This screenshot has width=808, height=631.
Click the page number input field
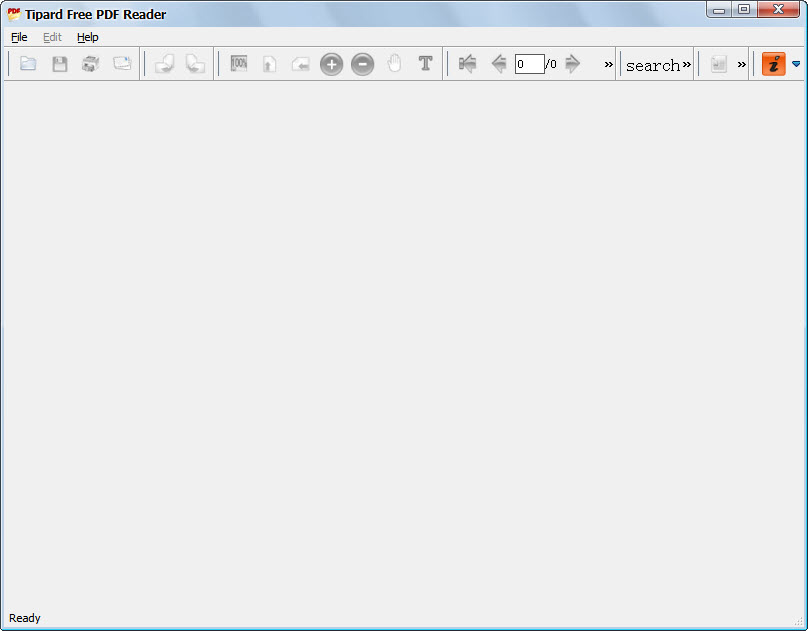(529, 64)
